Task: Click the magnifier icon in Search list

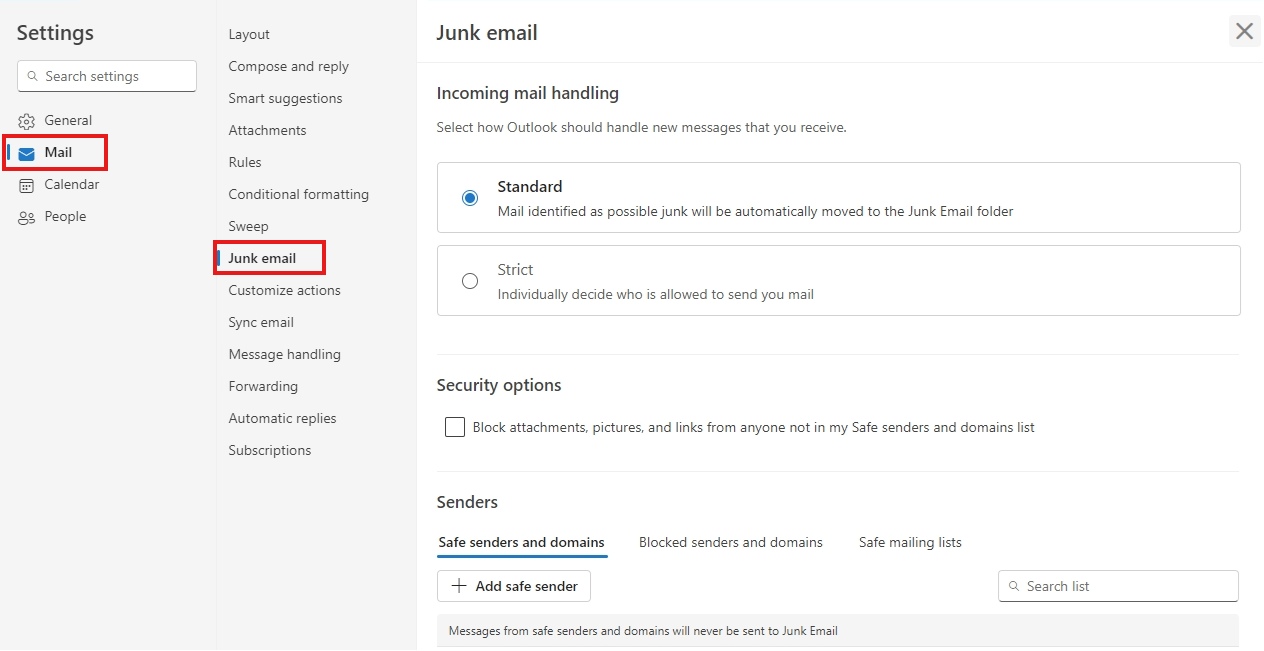Action: (1014, 586)
